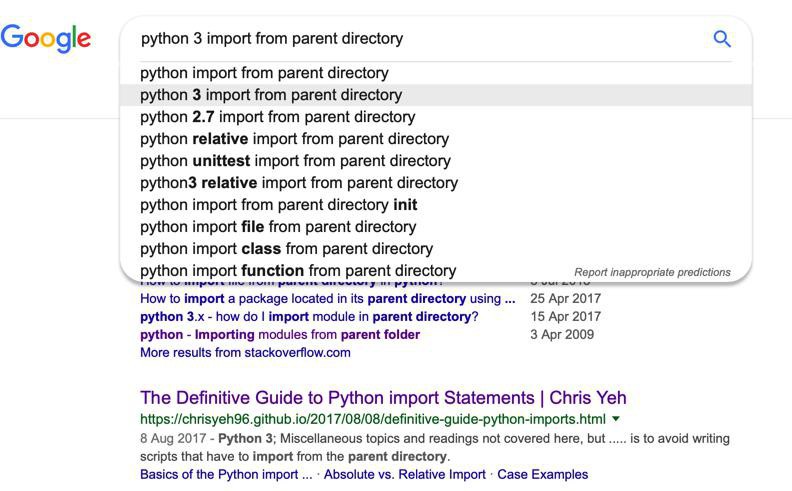Click the date '3 Apr 2009'
This screenshot has width=792, height=491.
point(562,334)
